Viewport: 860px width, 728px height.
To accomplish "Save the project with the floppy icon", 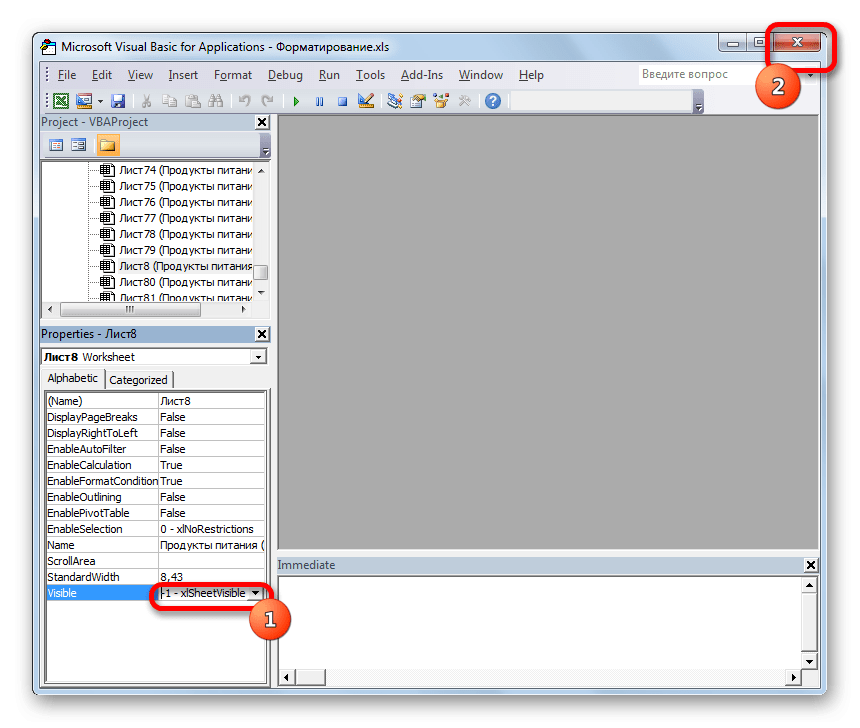I will coord(118,101).
